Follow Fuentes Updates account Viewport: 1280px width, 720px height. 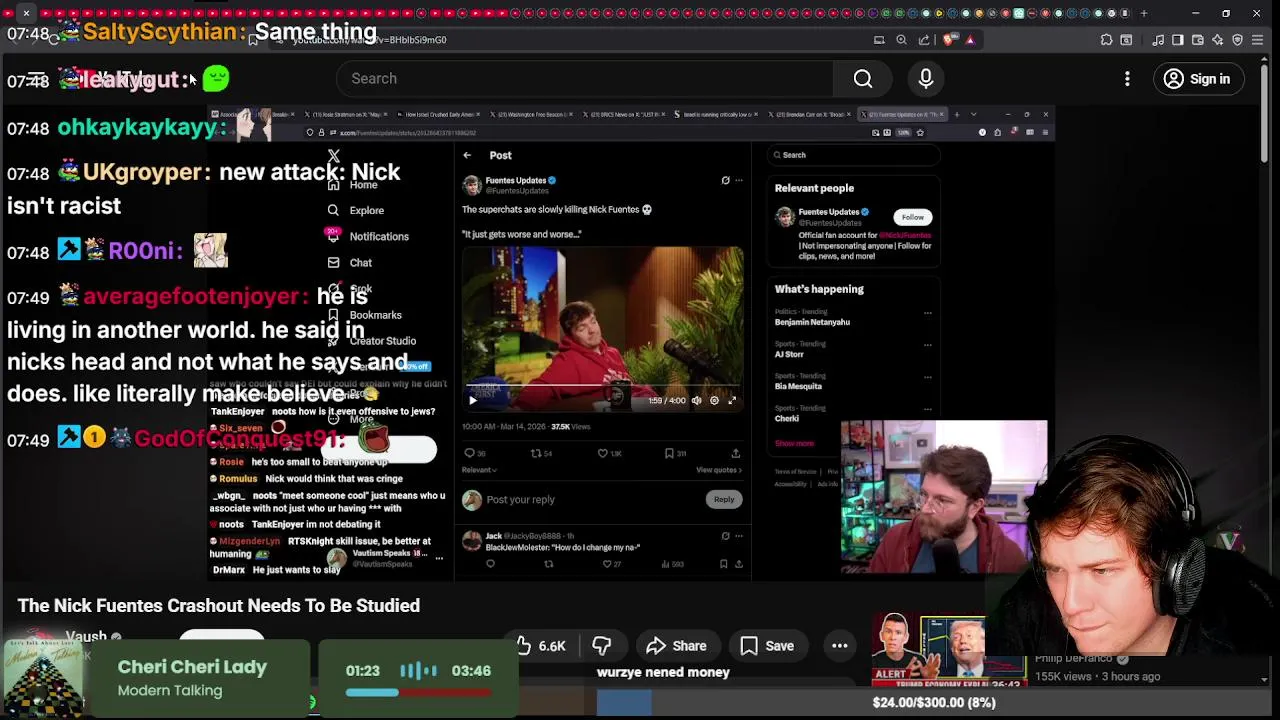(x=912, y=217)
